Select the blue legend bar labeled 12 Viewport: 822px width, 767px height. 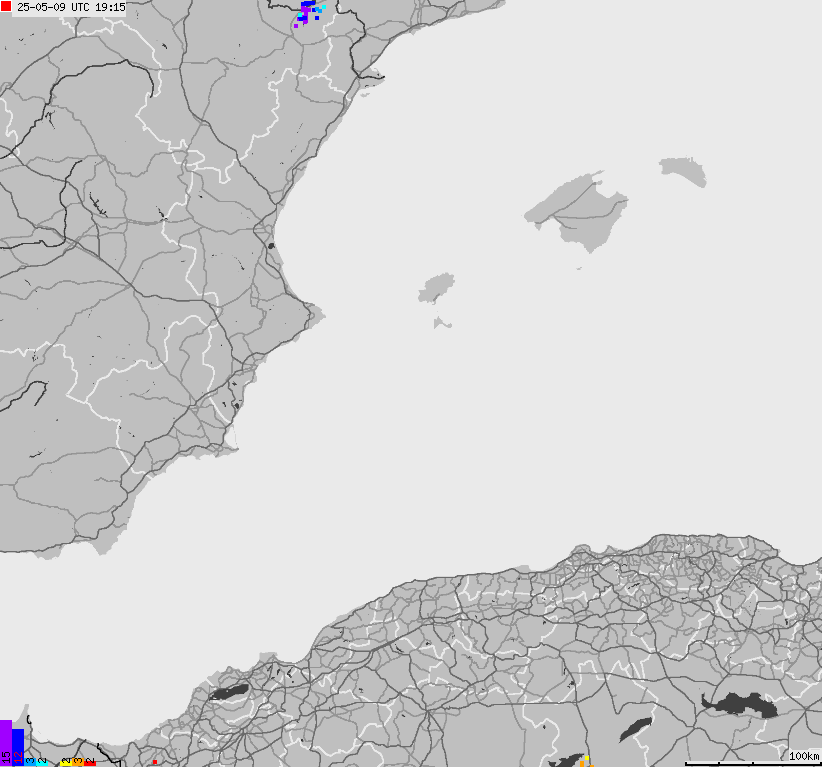tap(18, 748)
